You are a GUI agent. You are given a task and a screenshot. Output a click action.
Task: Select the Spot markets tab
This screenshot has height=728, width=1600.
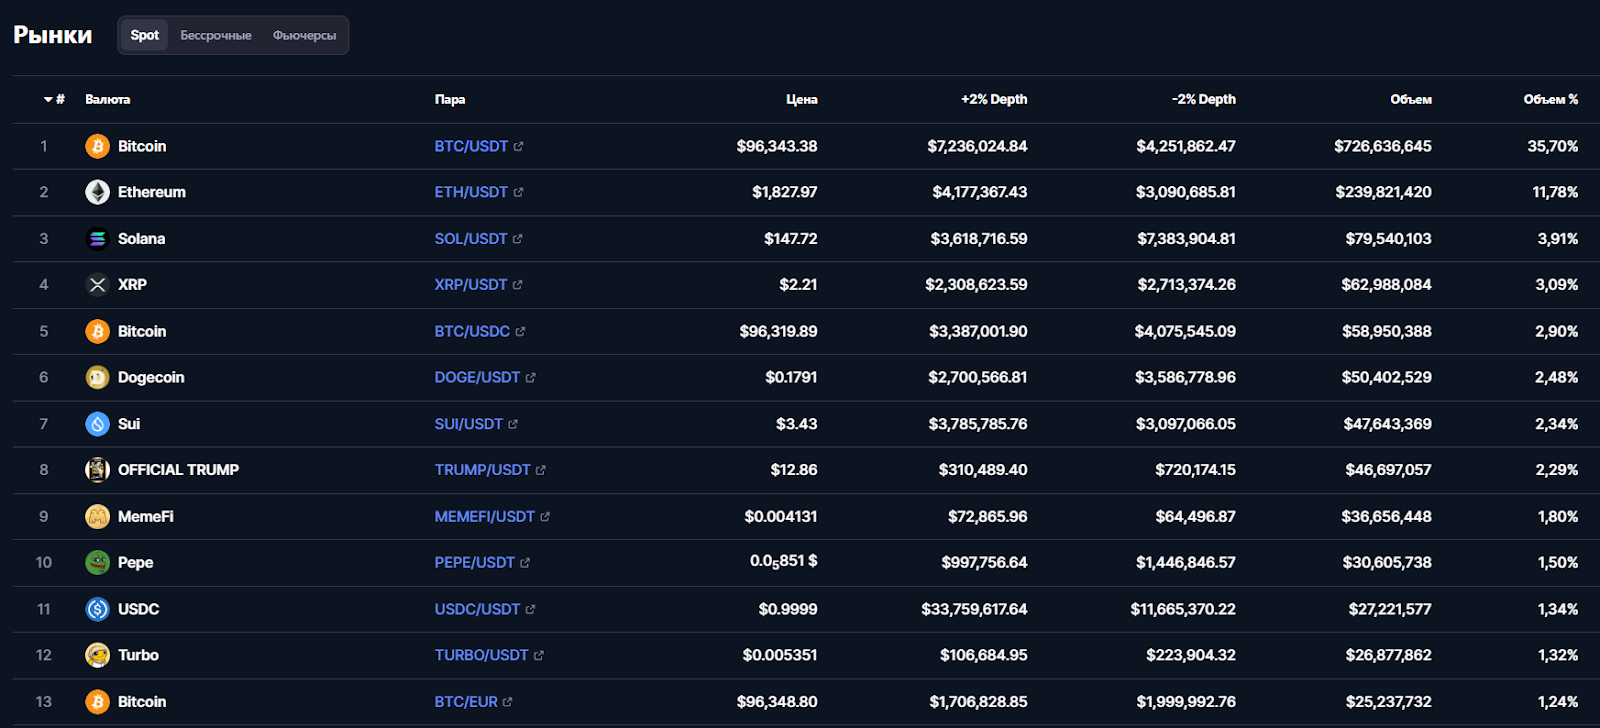(x=145, y=35)
